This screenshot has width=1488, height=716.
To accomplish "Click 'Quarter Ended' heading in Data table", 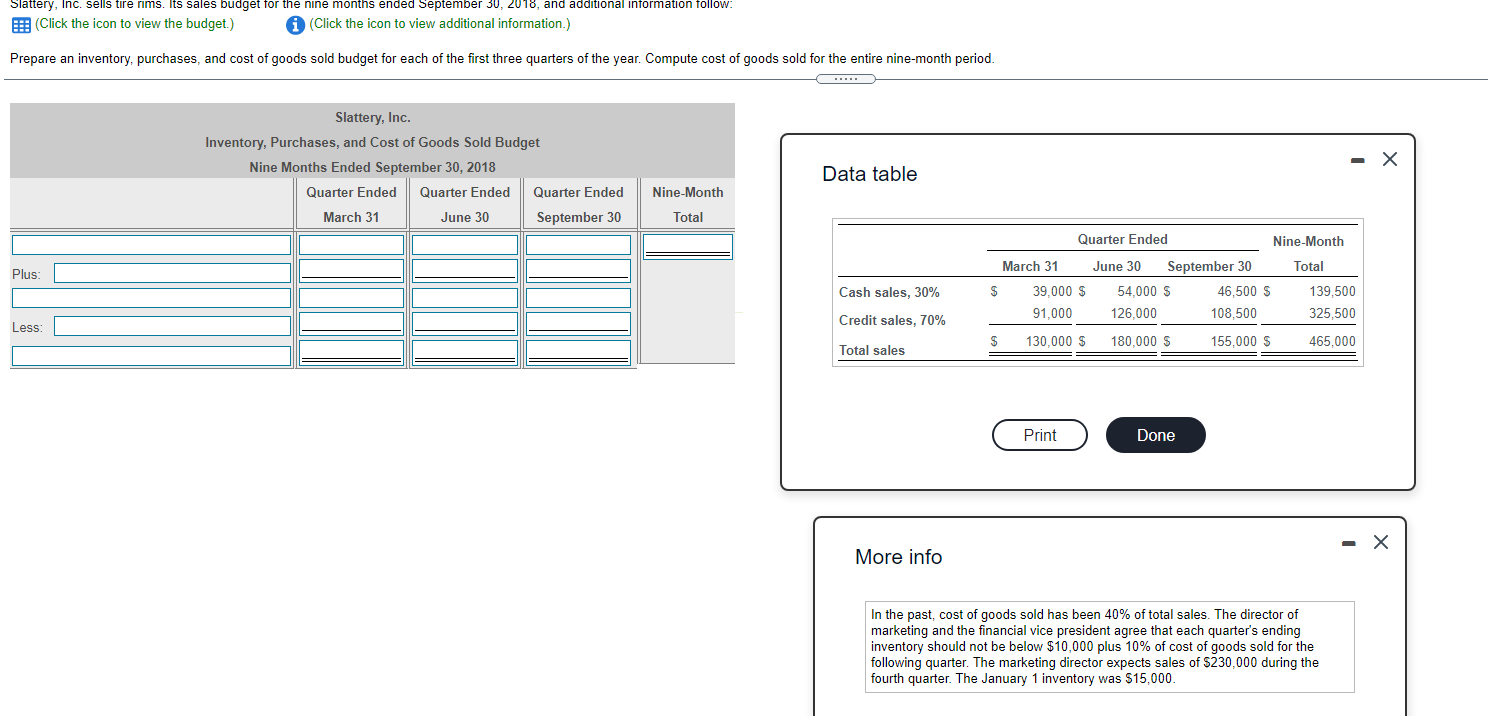I will coord(1122,239).
